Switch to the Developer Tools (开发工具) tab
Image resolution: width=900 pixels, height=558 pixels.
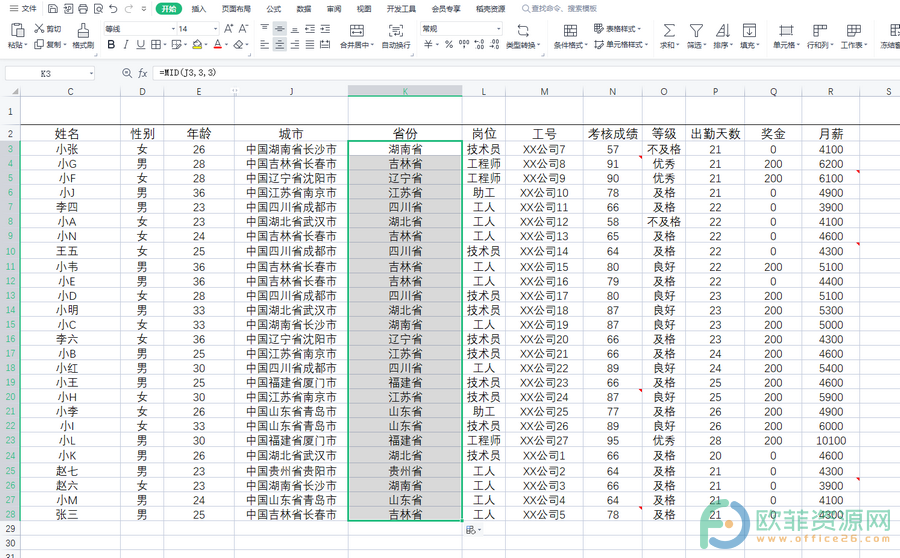[x=401, y=9]
